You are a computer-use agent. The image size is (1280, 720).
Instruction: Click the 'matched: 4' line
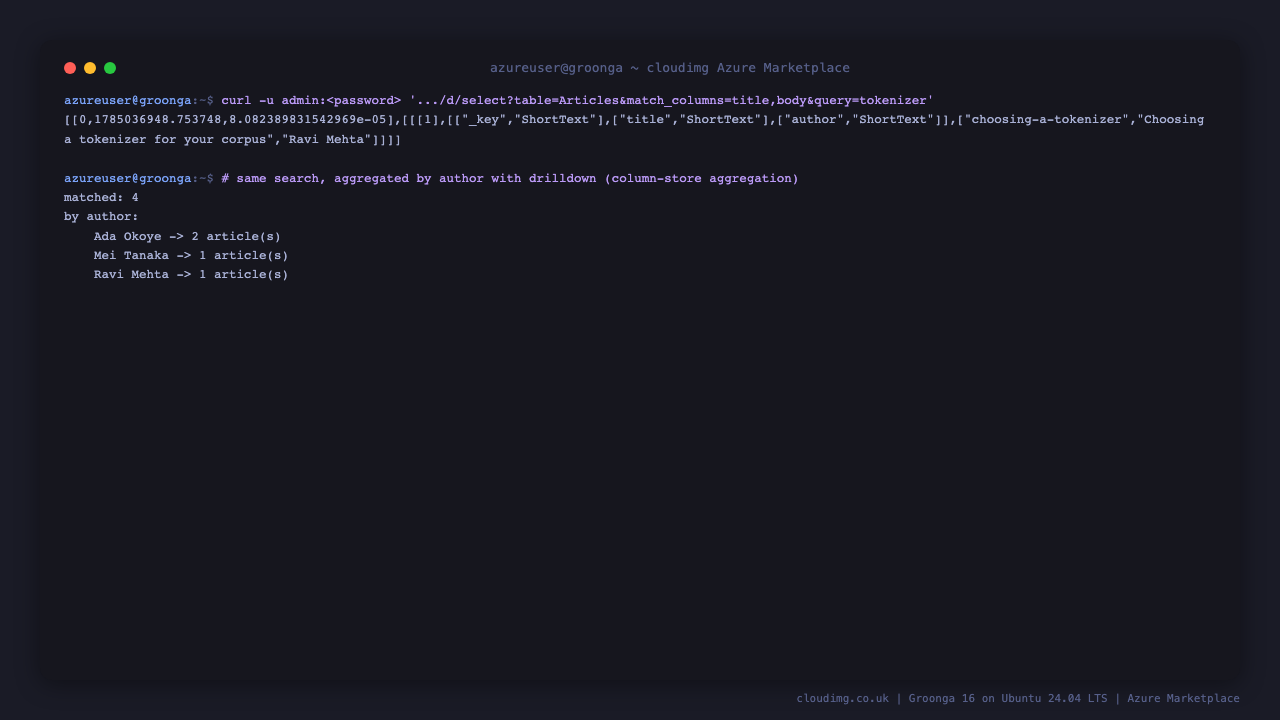[x=101, y=198]
